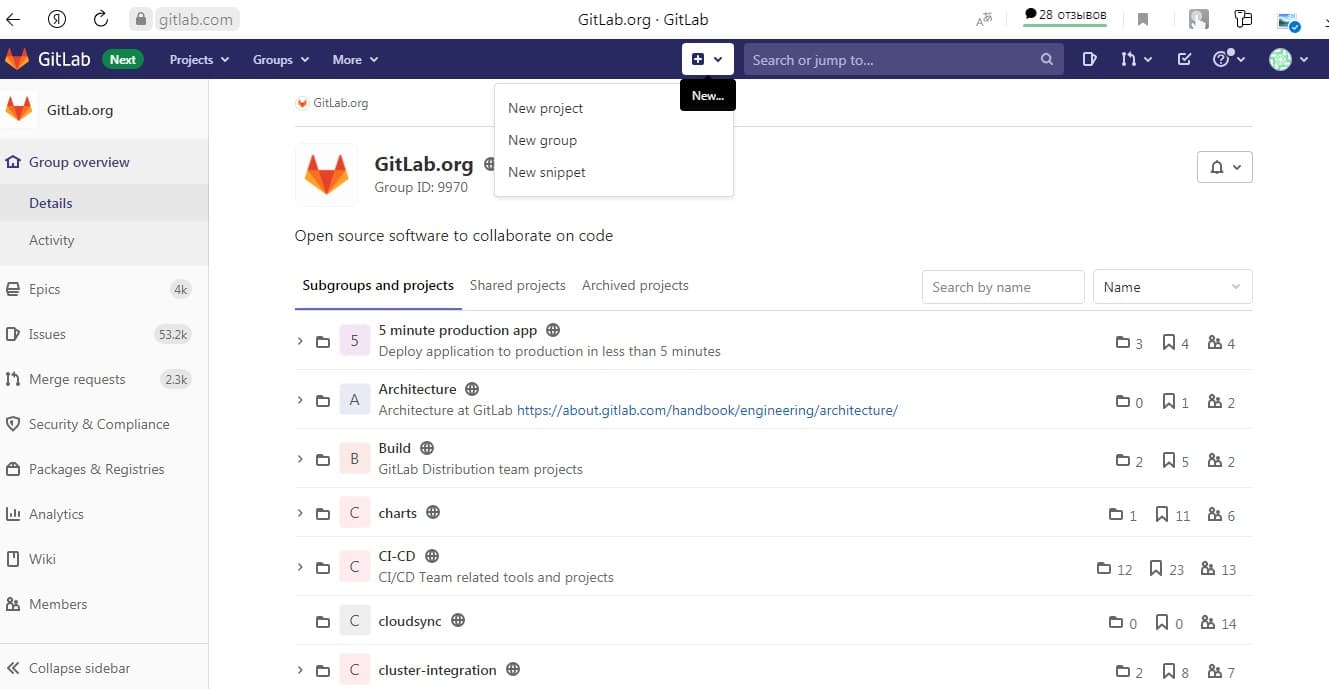Click the GitLab.org group avatar in sidebar

tap(19, 109)
